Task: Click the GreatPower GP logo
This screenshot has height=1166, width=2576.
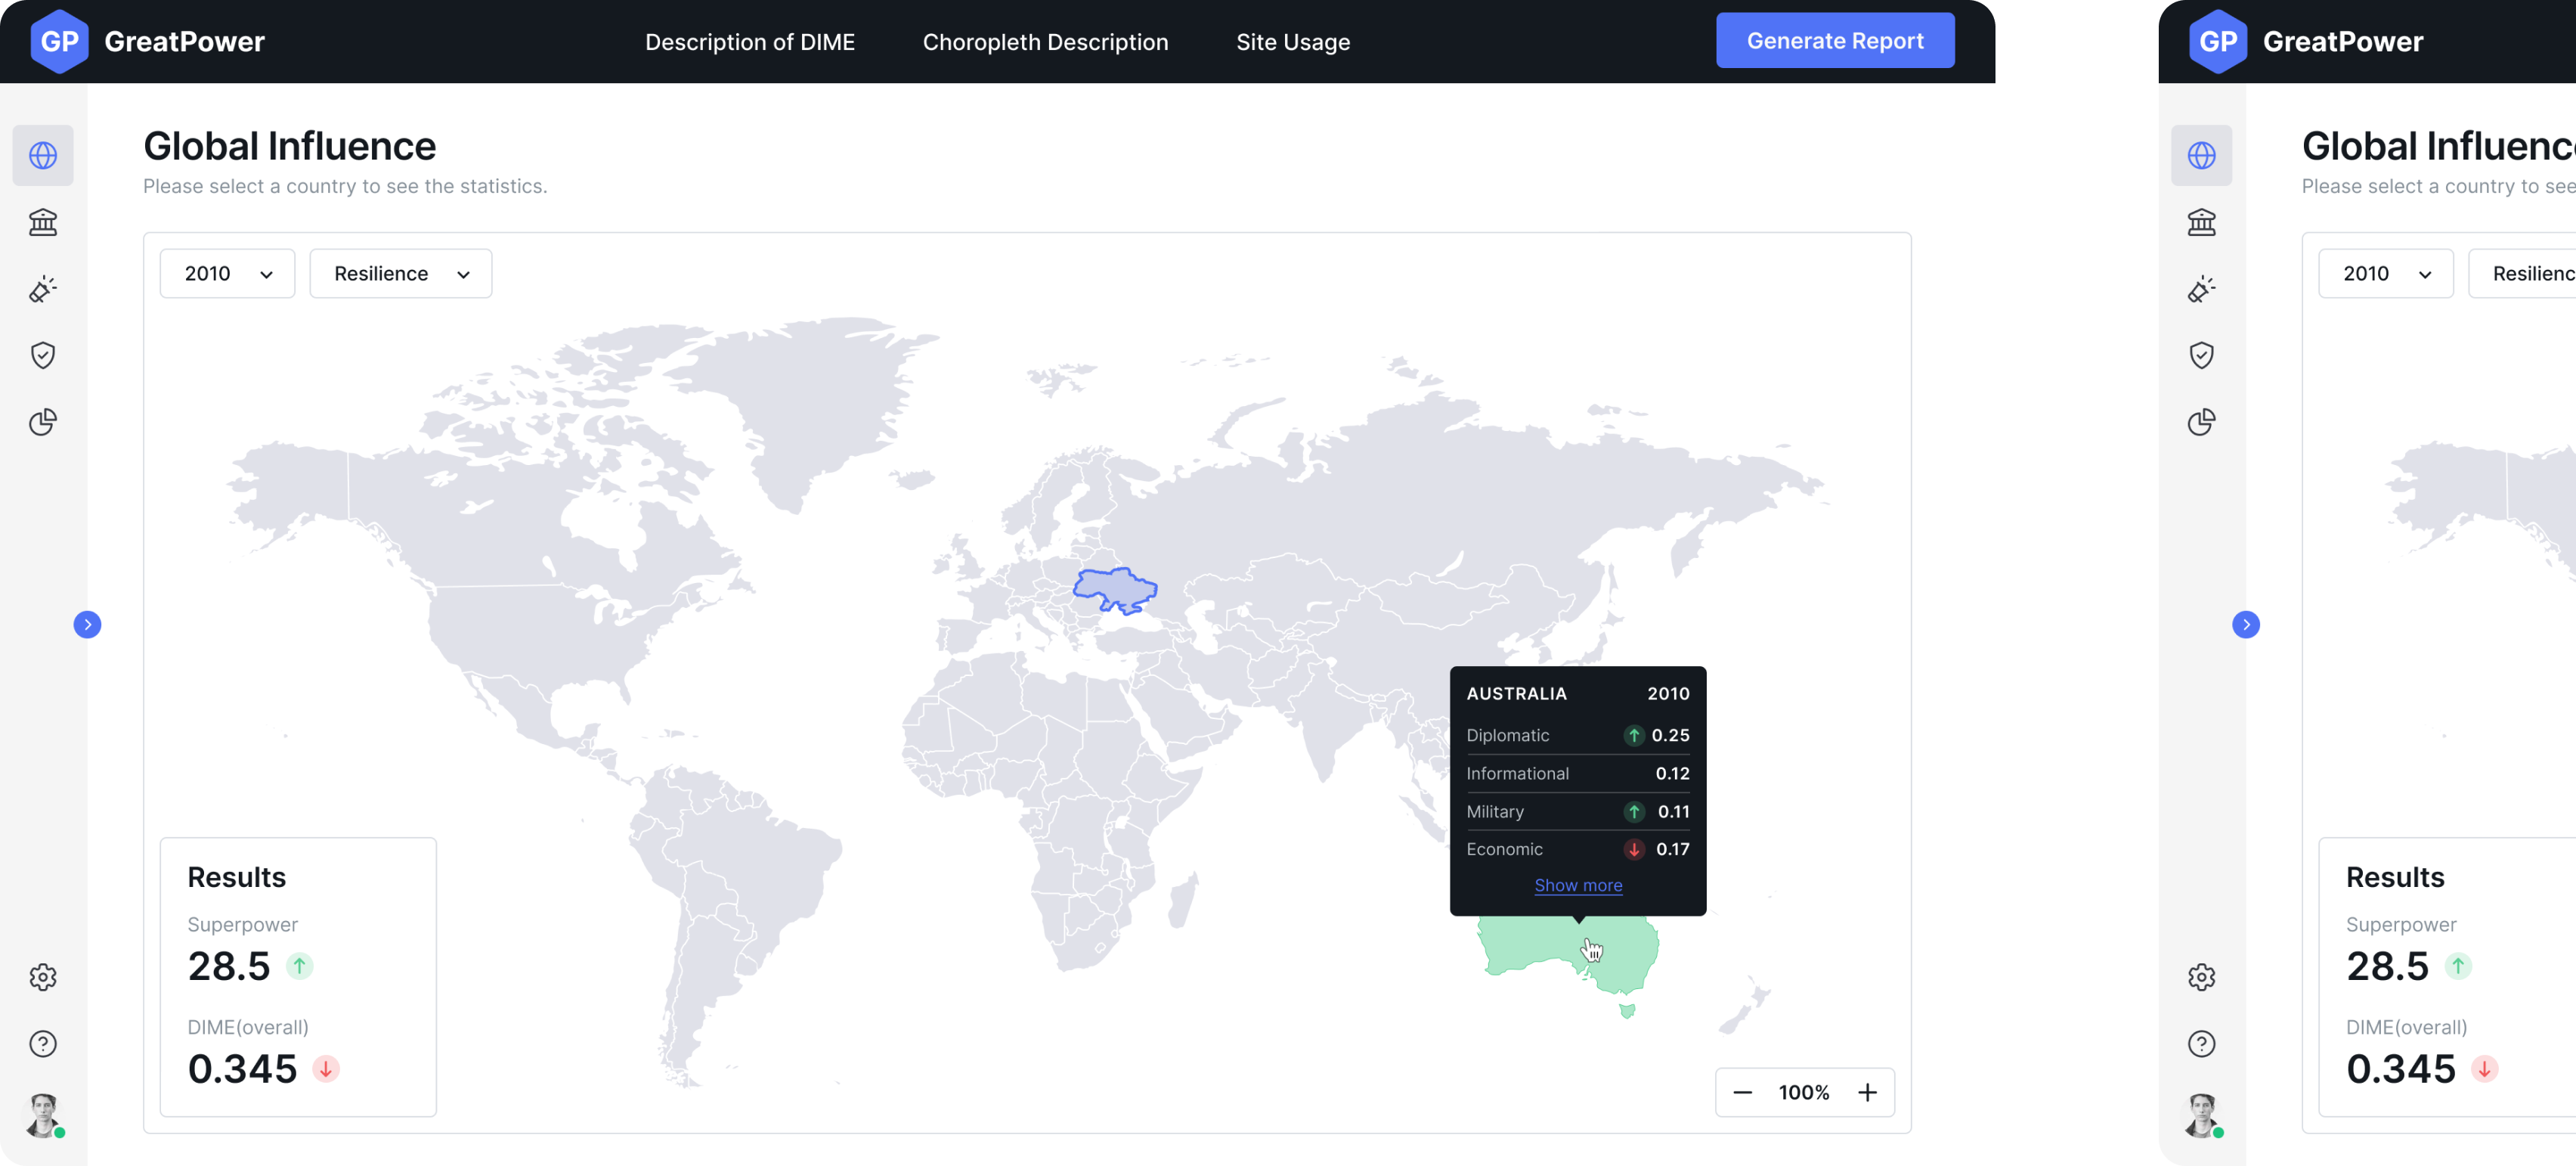Action: pos(59,41)
